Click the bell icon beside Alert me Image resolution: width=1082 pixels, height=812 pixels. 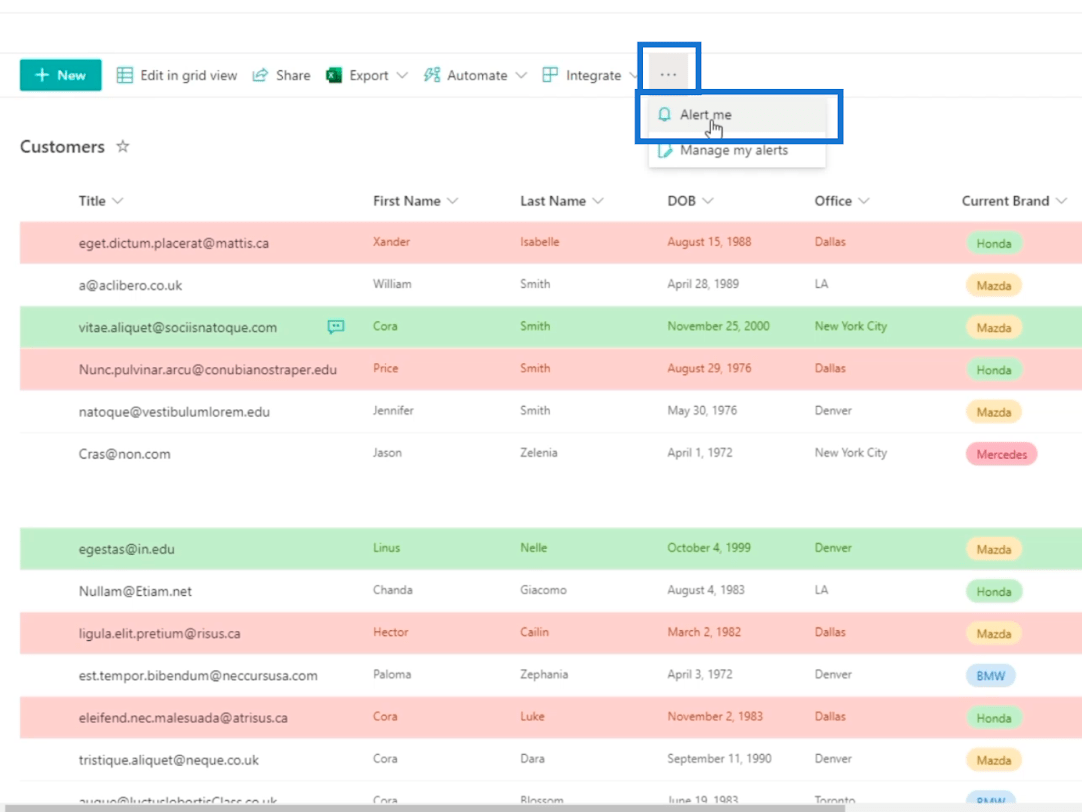pyautogui.click(x=664, y=115)
